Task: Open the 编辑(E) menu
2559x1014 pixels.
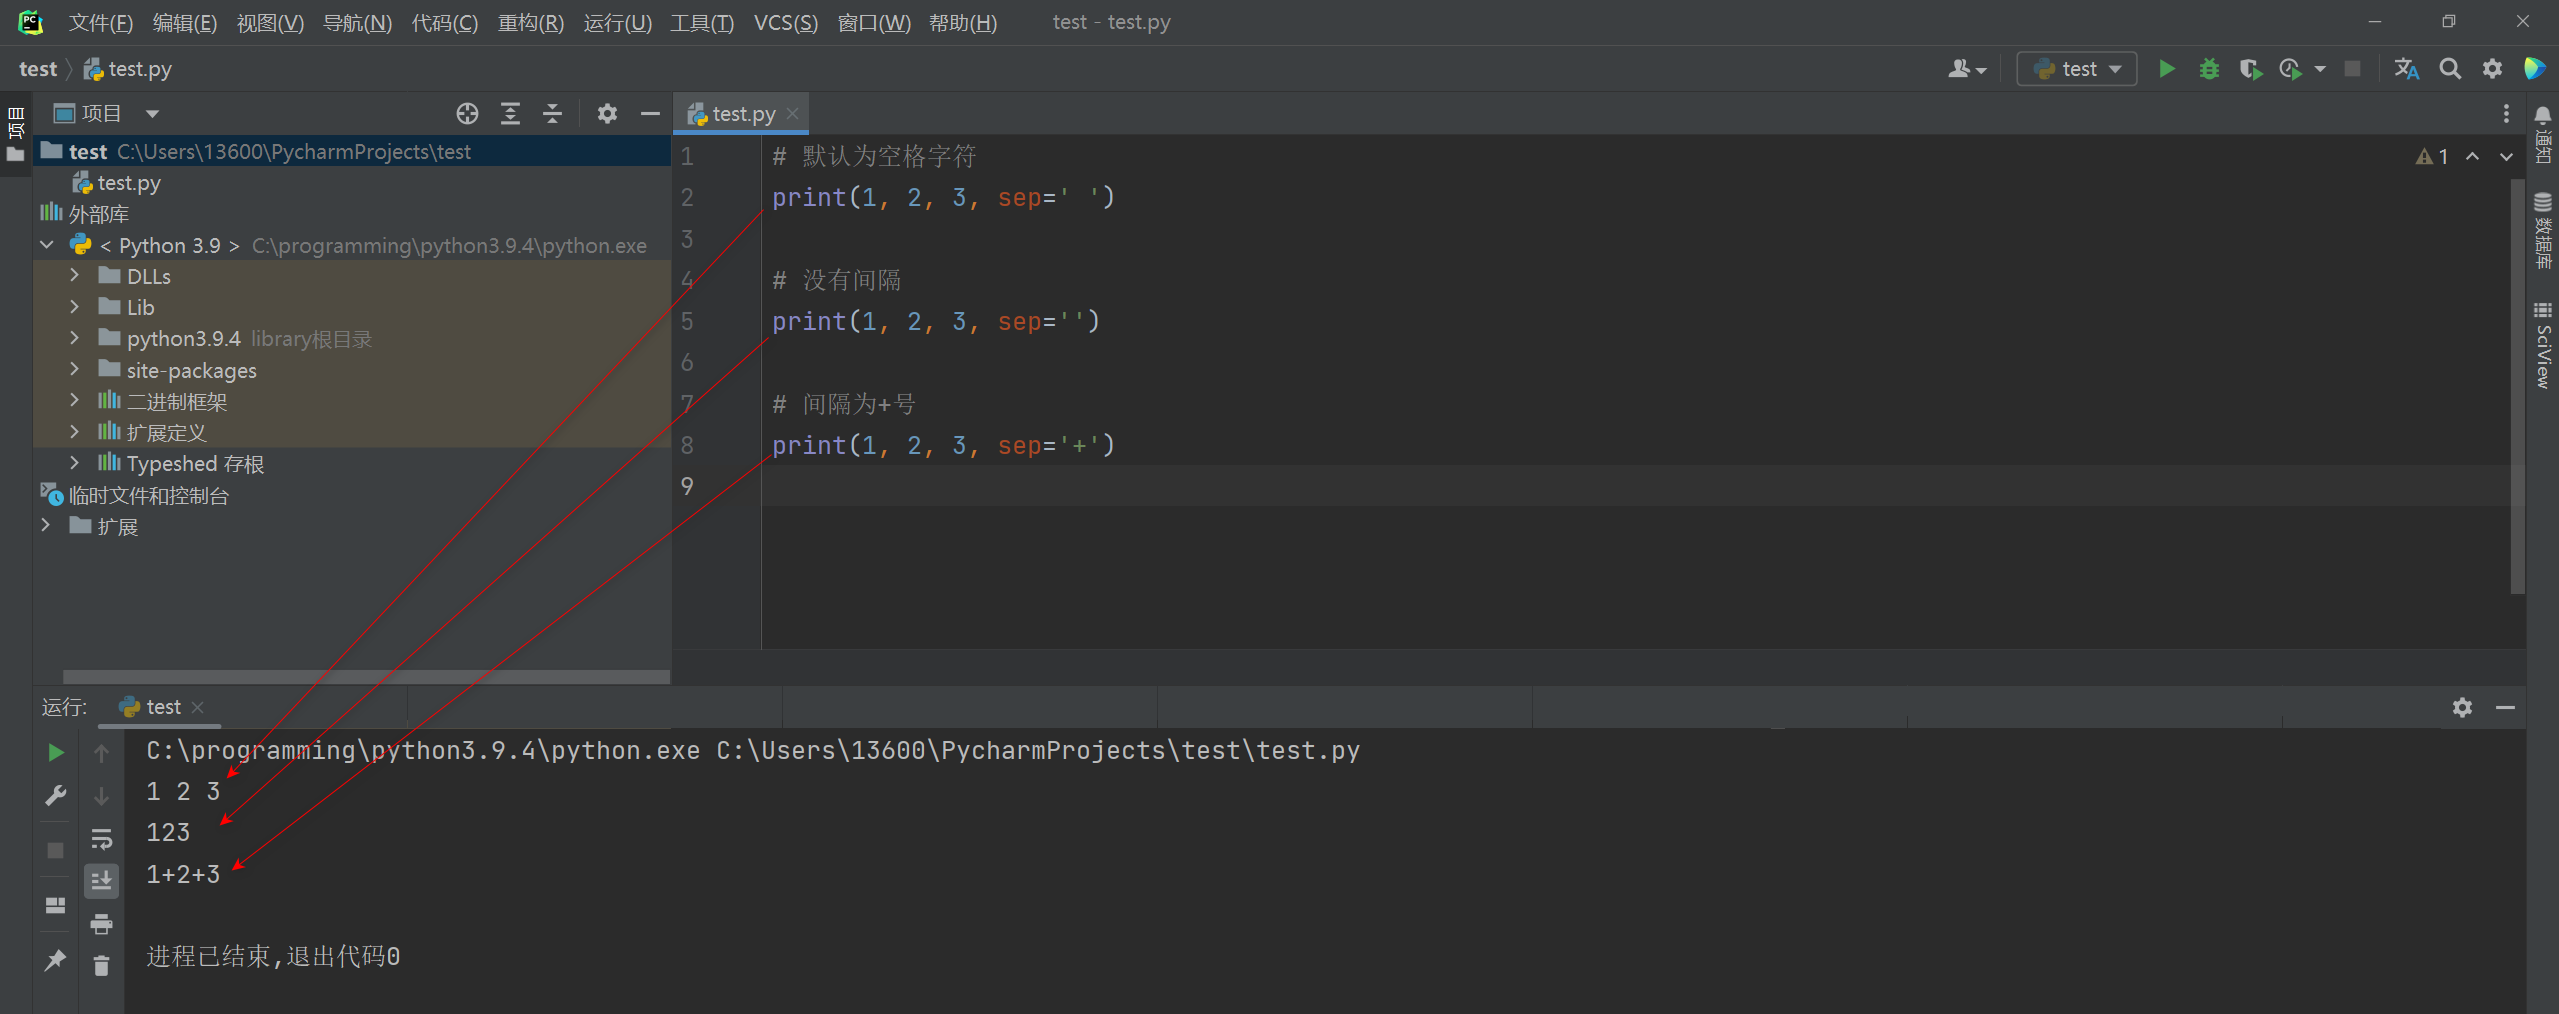Action: click(x=184, y=22)
